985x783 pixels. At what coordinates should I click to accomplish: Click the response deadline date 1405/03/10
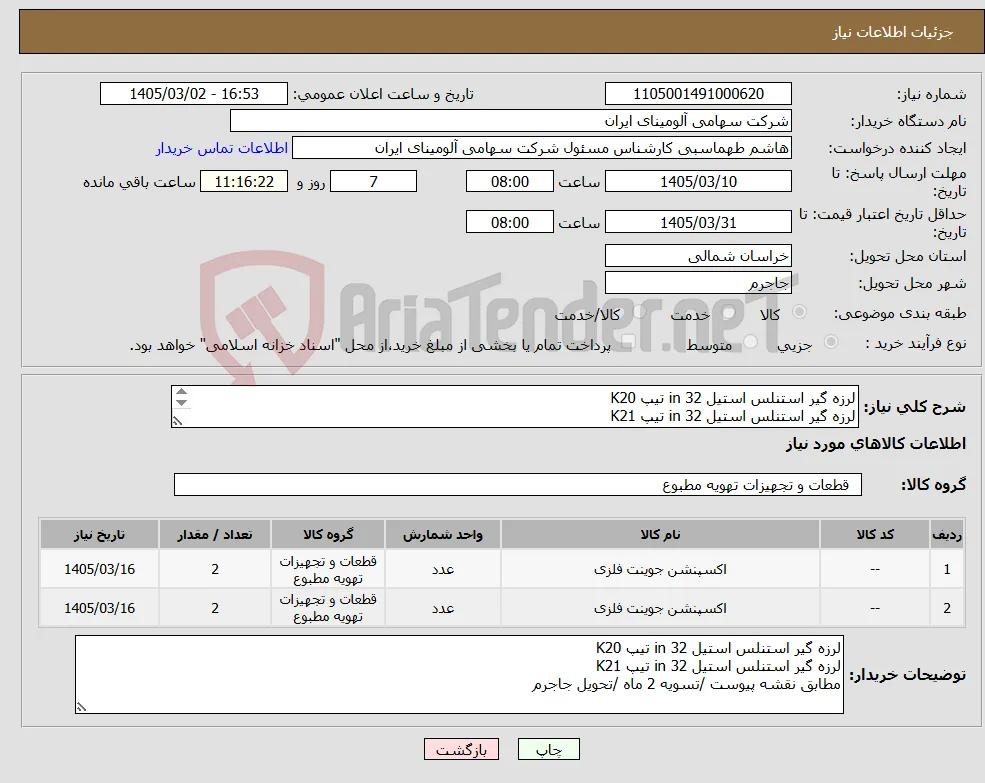(698, 182)
